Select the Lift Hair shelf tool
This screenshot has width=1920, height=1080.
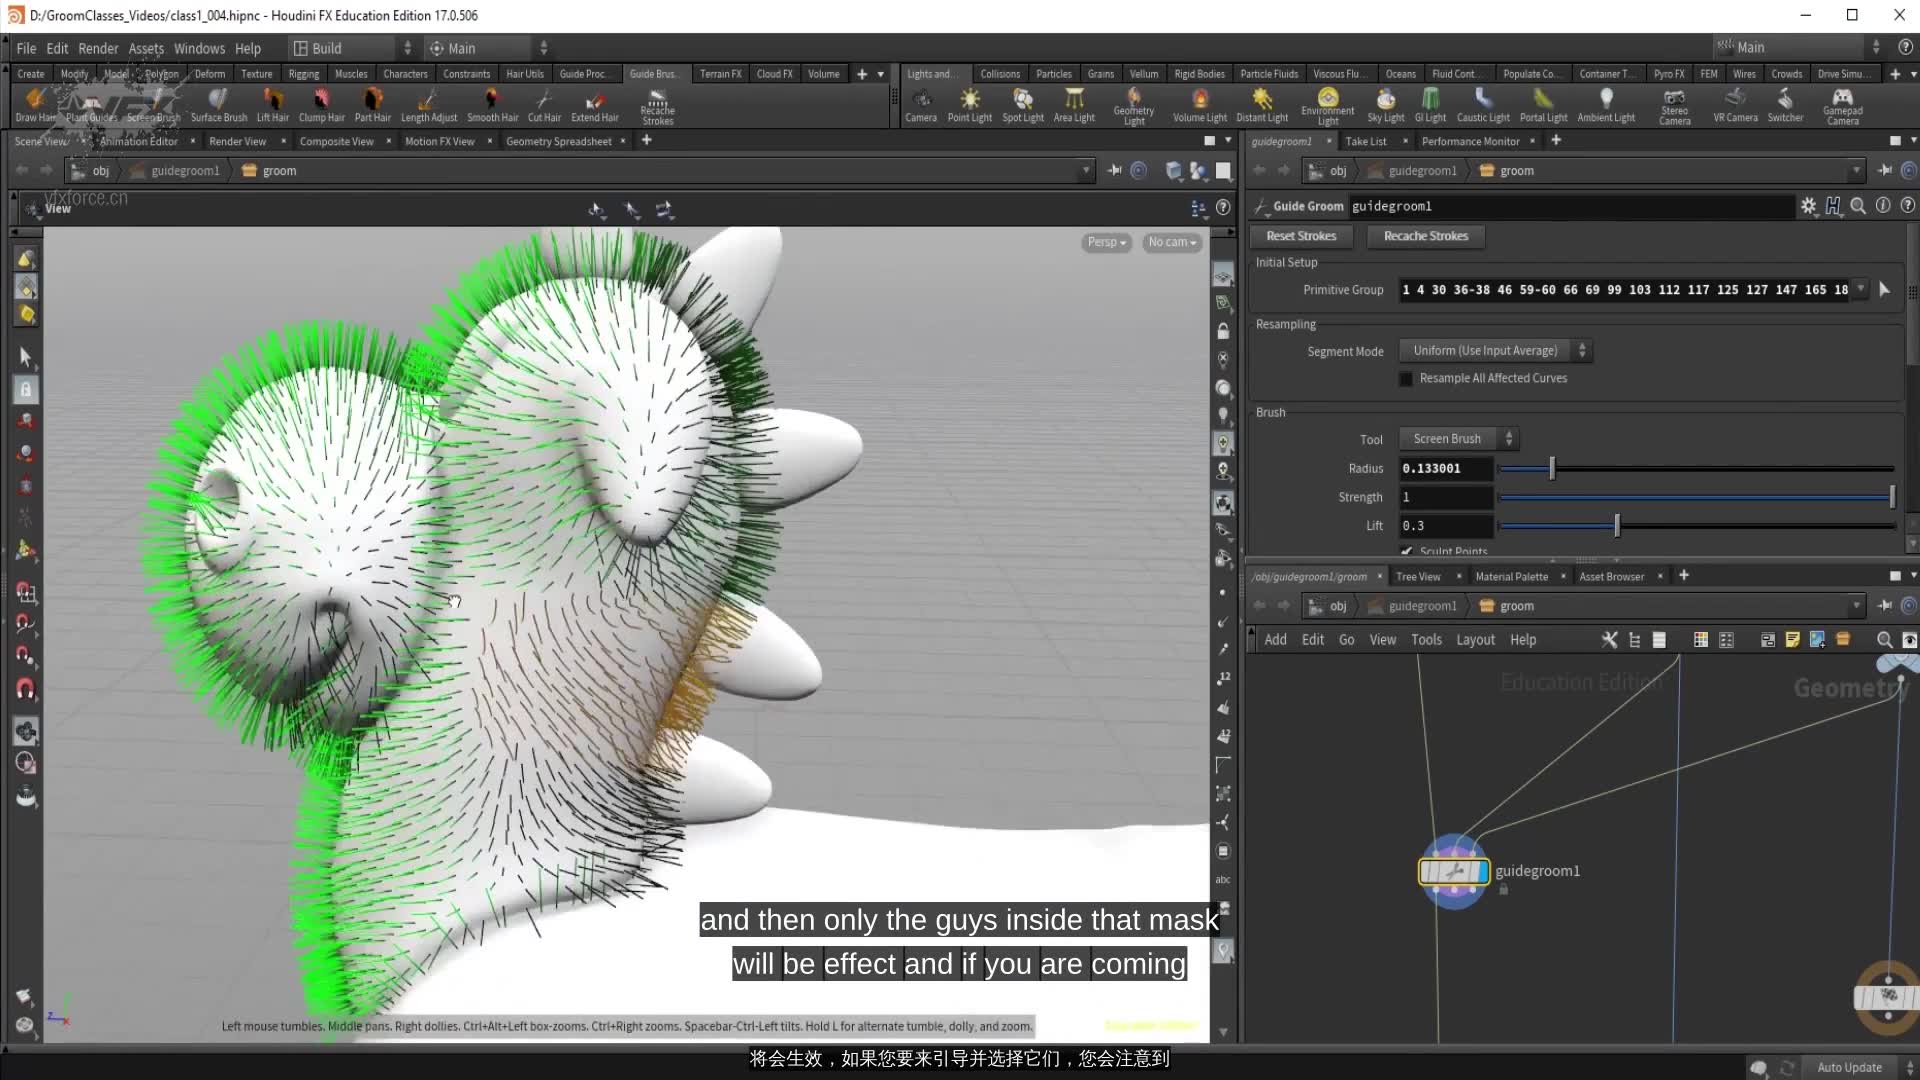[272, 105]
